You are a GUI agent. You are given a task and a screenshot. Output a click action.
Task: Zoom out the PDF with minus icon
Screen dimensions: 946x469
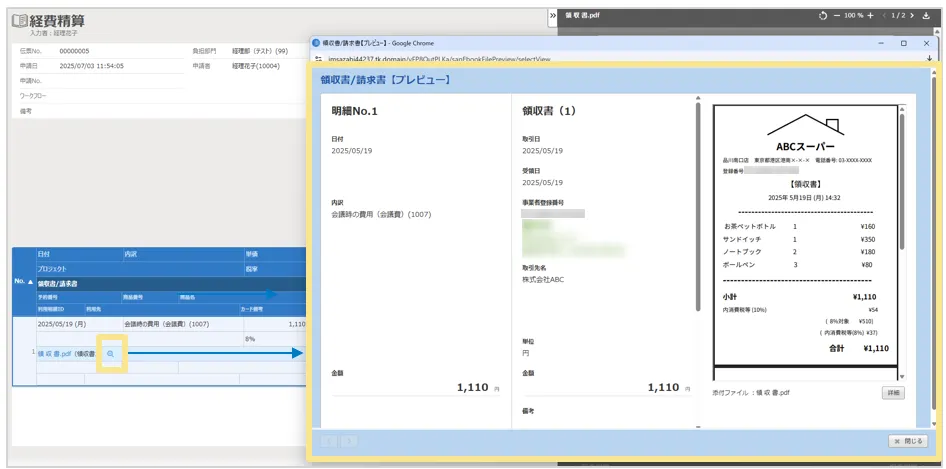coord(837,15)
